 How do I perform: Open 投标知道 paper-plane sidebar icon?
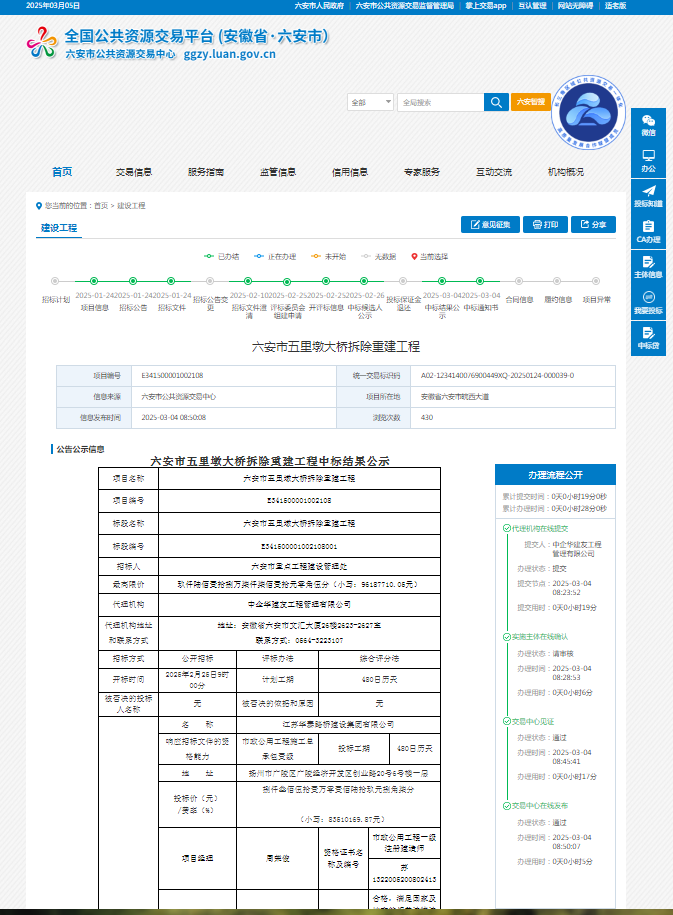648,197
